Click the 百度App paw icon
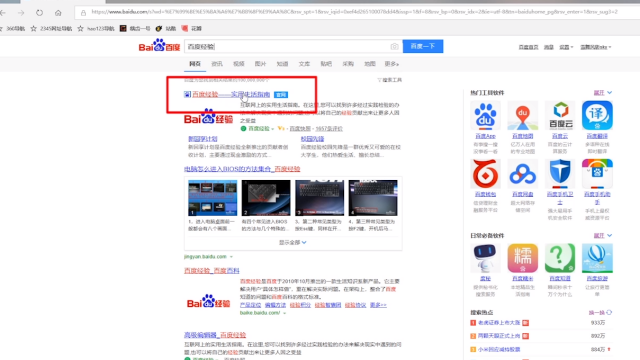The width and height of the screenshot is (640, 360). click(485, 116)
